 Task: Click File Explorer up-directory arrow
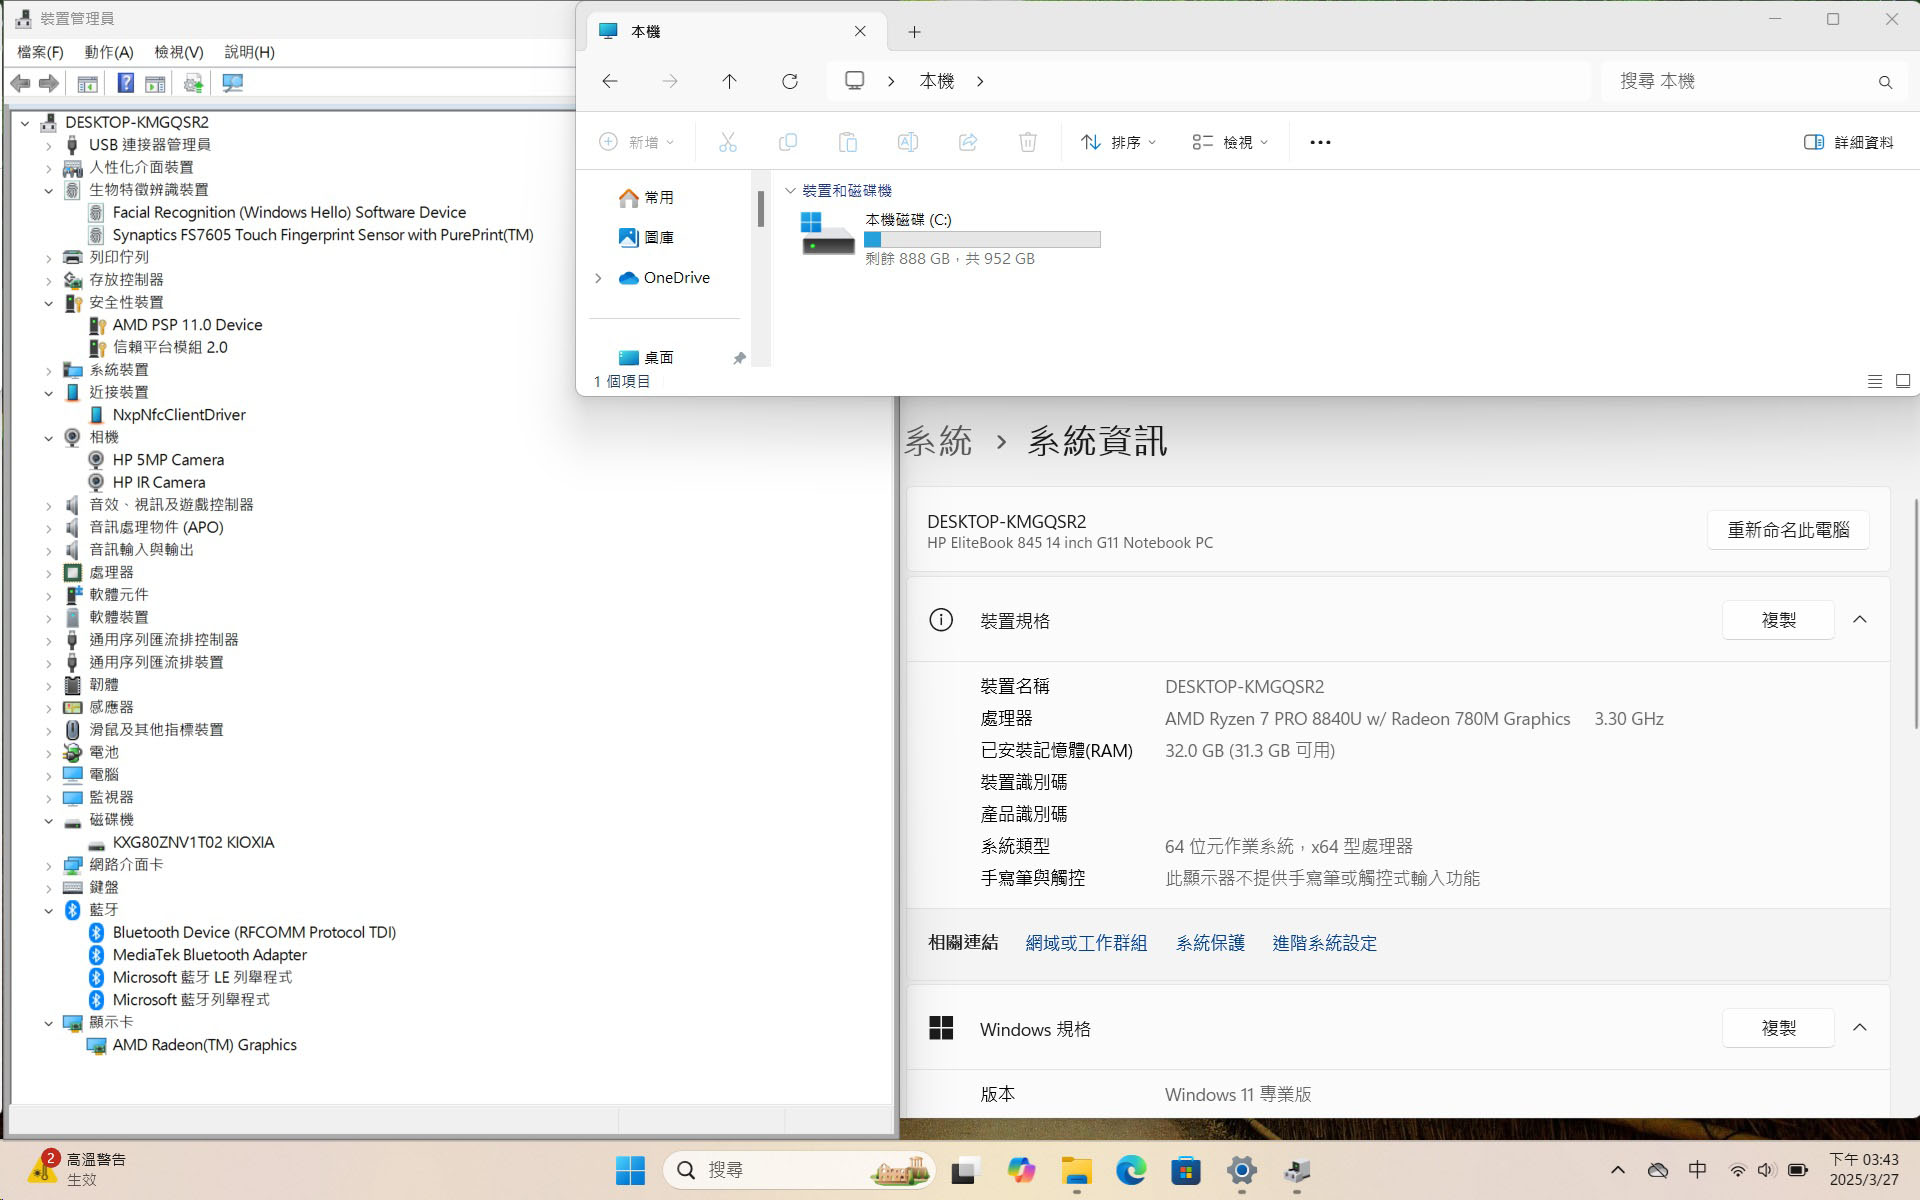click(x=729, y=81)
